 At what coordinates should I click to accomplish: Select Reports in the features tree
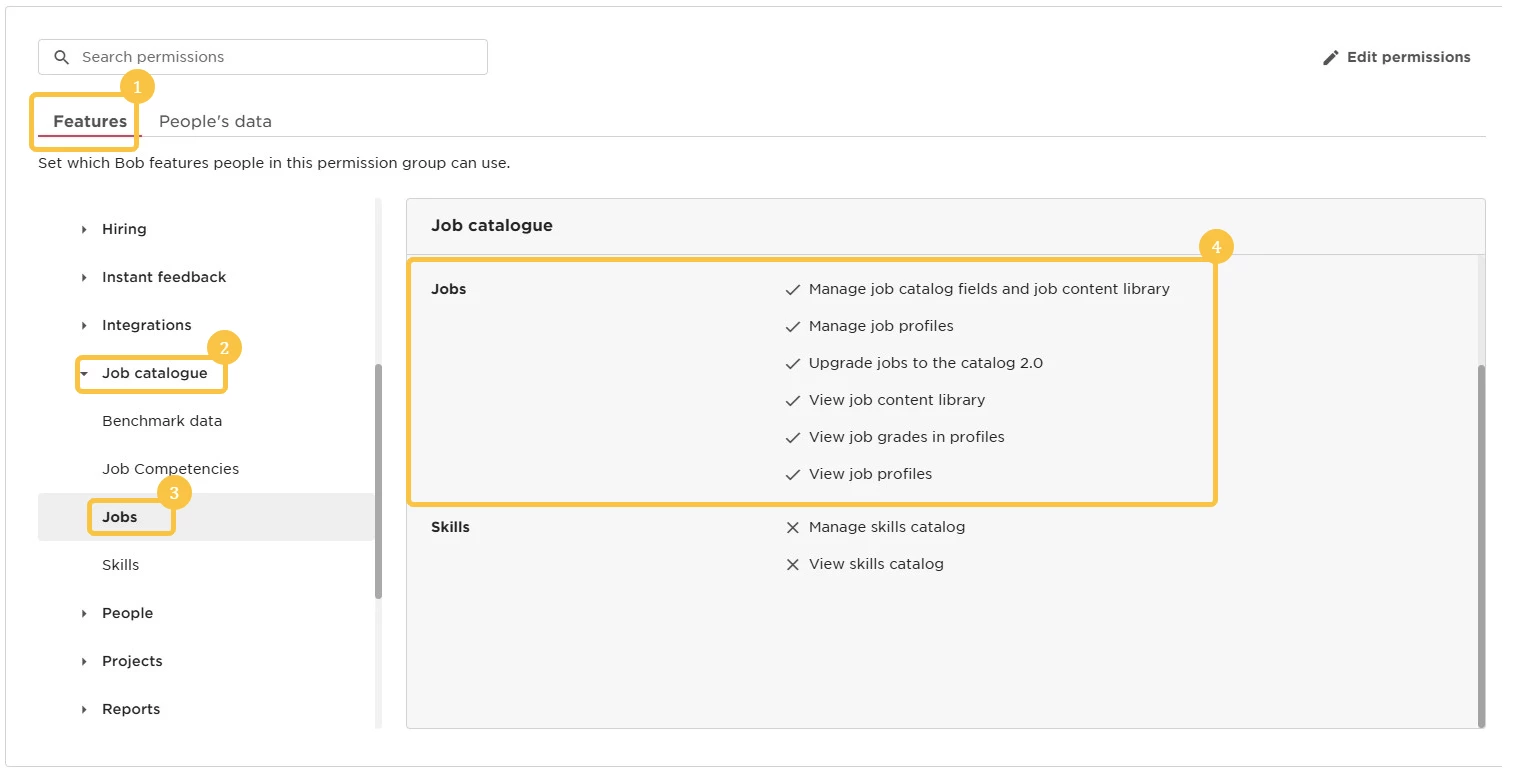coord(131,709)
